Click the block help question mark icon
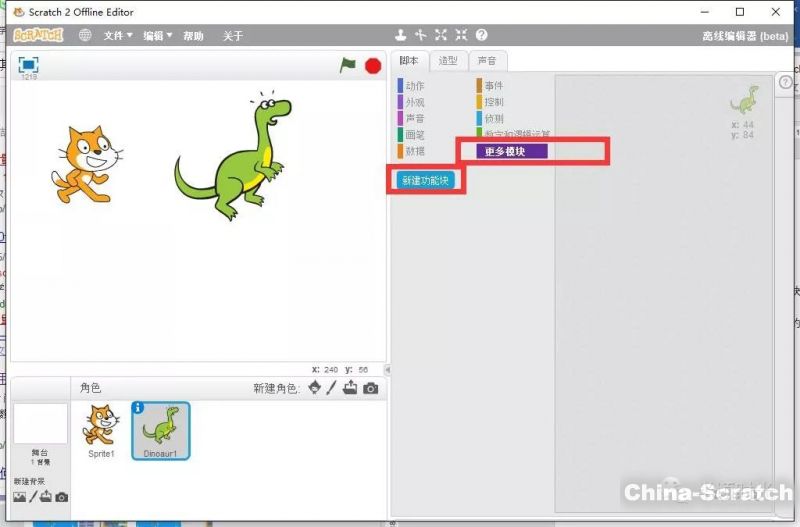The image size is (800, 527). (x=481, y=35)
